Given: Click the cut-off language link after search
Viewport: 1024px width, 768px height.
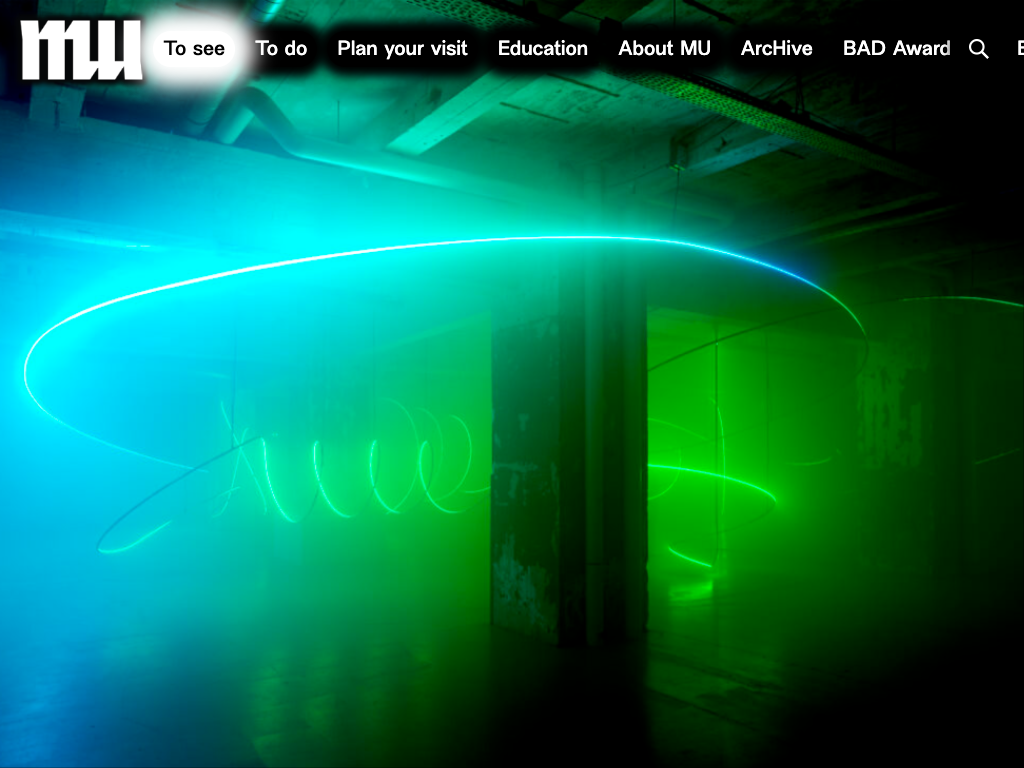Looking at the screenshot, I should point(1019,49).
